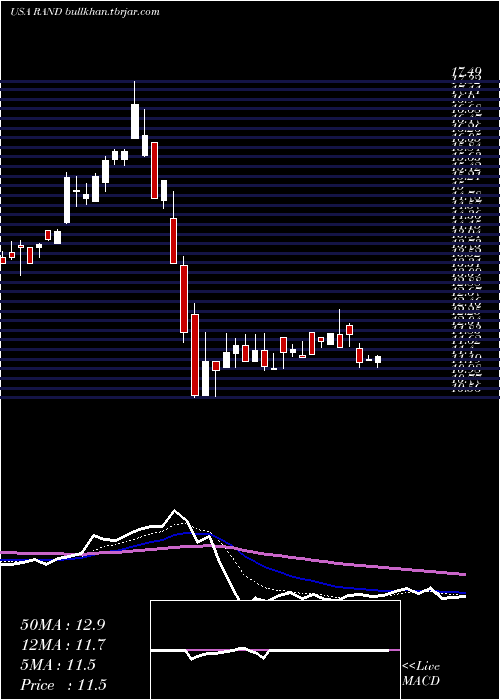Click the USA RAND bullkhan.tbrjar.com title text
The image size is (500, 700).
pos(85,12)
